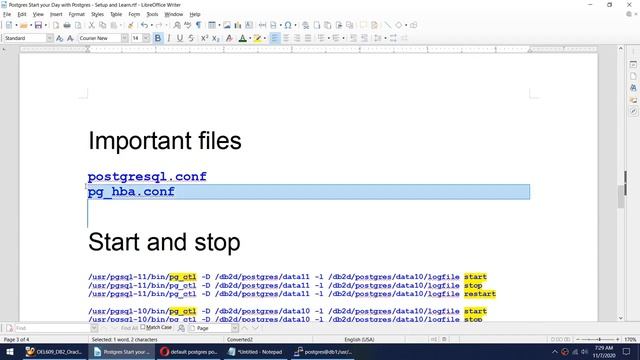Click the language English (USA) status entry
The height and width of the screenshot is (360, 640).
click(x=359, y=339)
